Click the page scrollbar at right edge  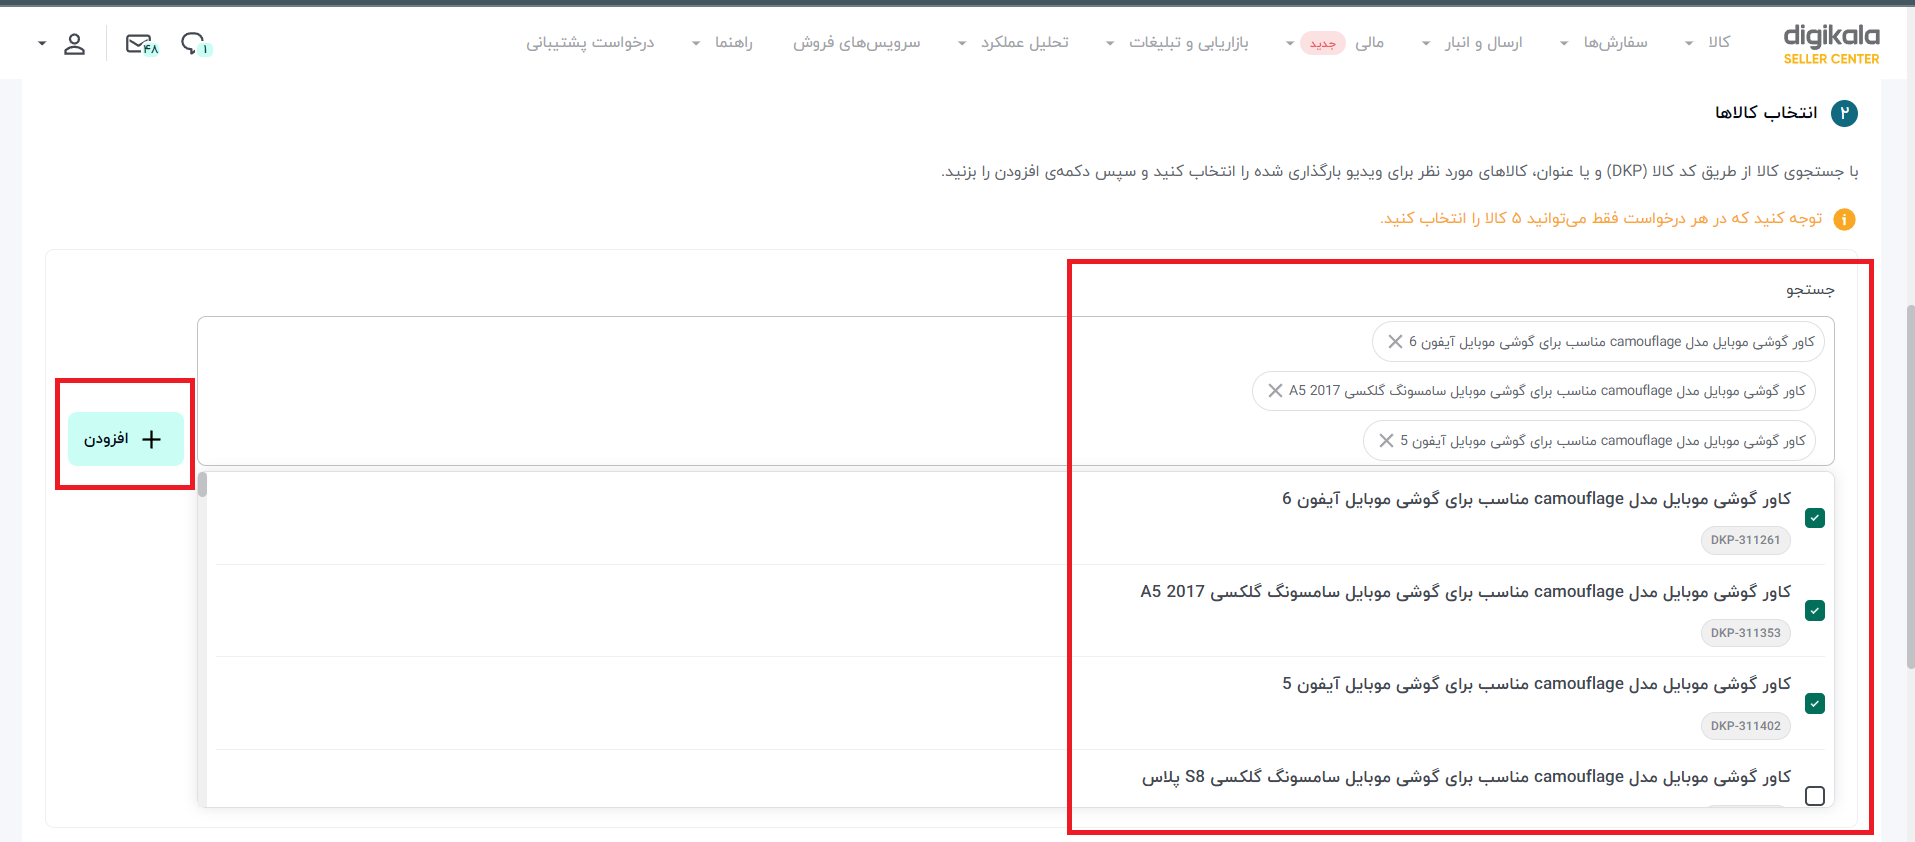point(1909,487)
